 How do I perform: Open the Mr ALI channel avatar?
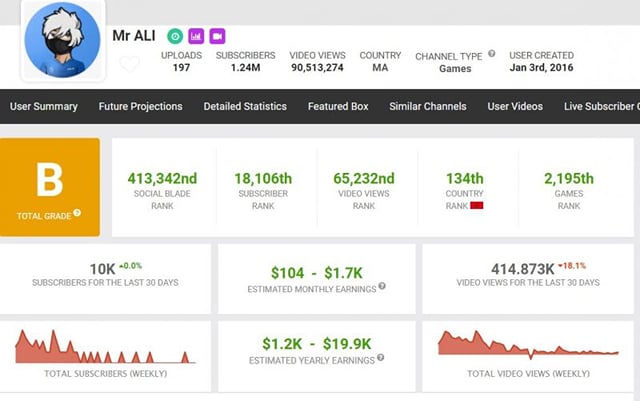tap(62, 40)
